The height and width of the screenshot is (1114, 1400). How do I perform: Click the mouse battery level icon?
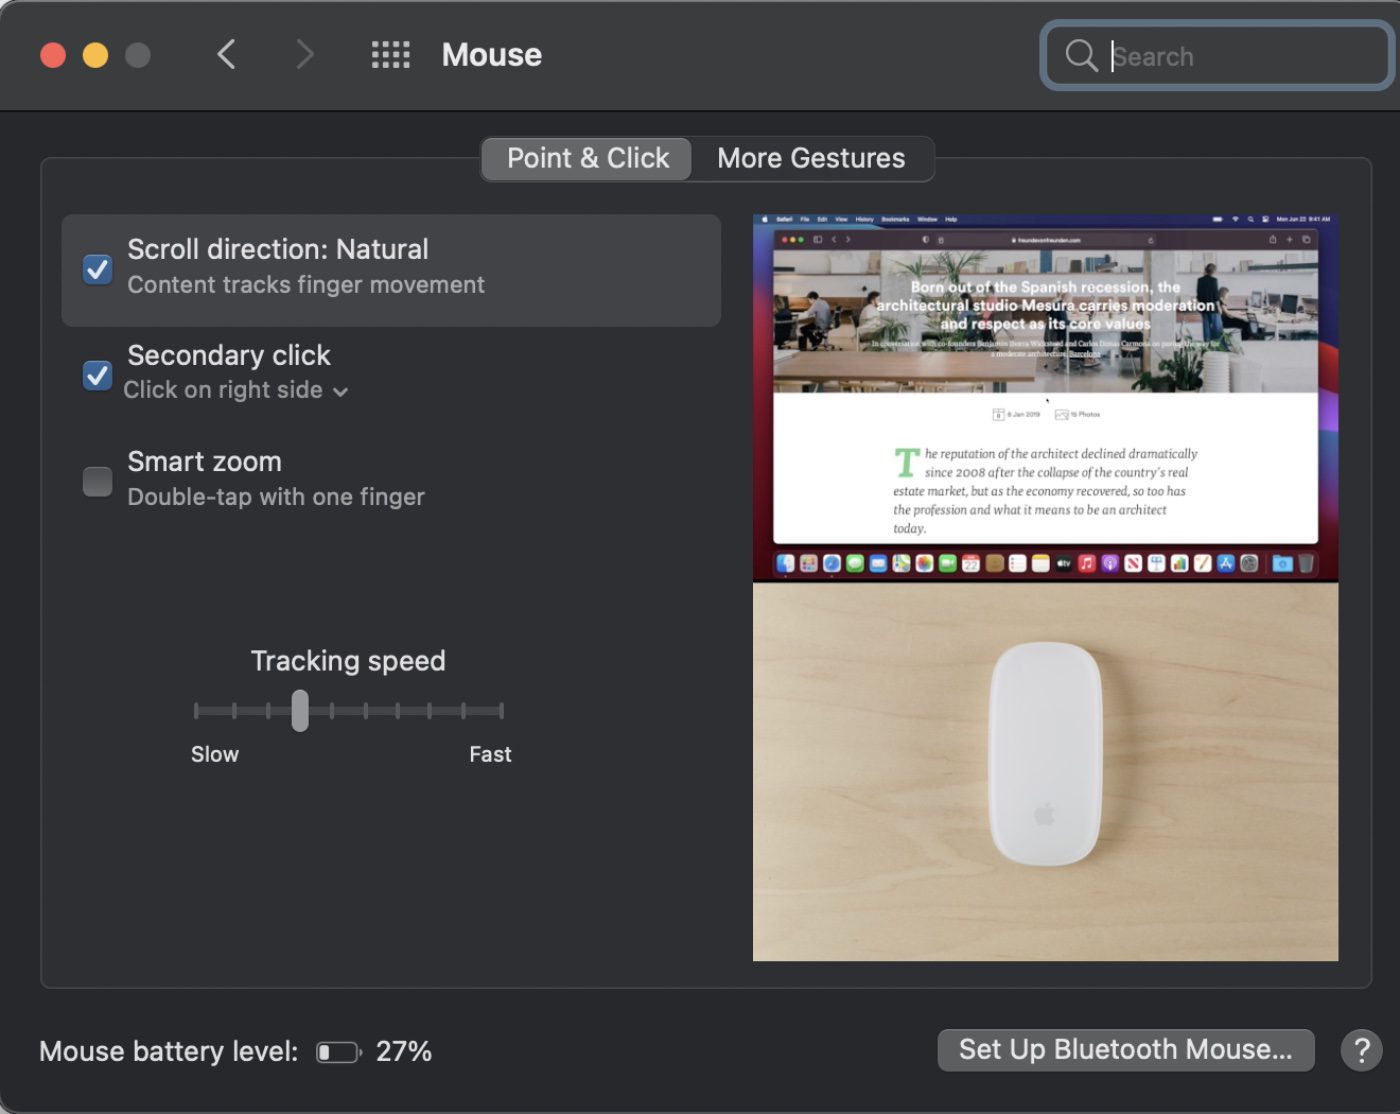pos(338,1052)
